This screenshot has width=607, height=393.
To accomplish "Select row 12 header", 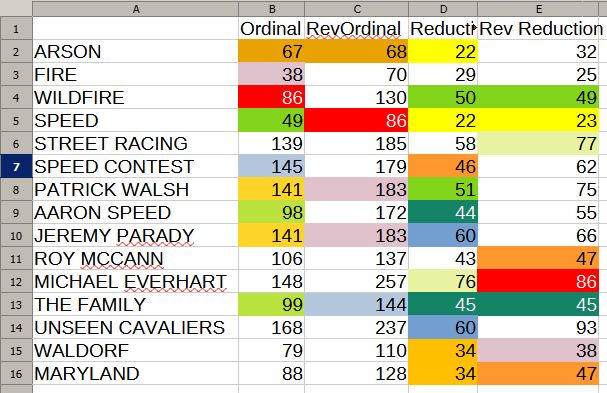I will coord(16,281).
